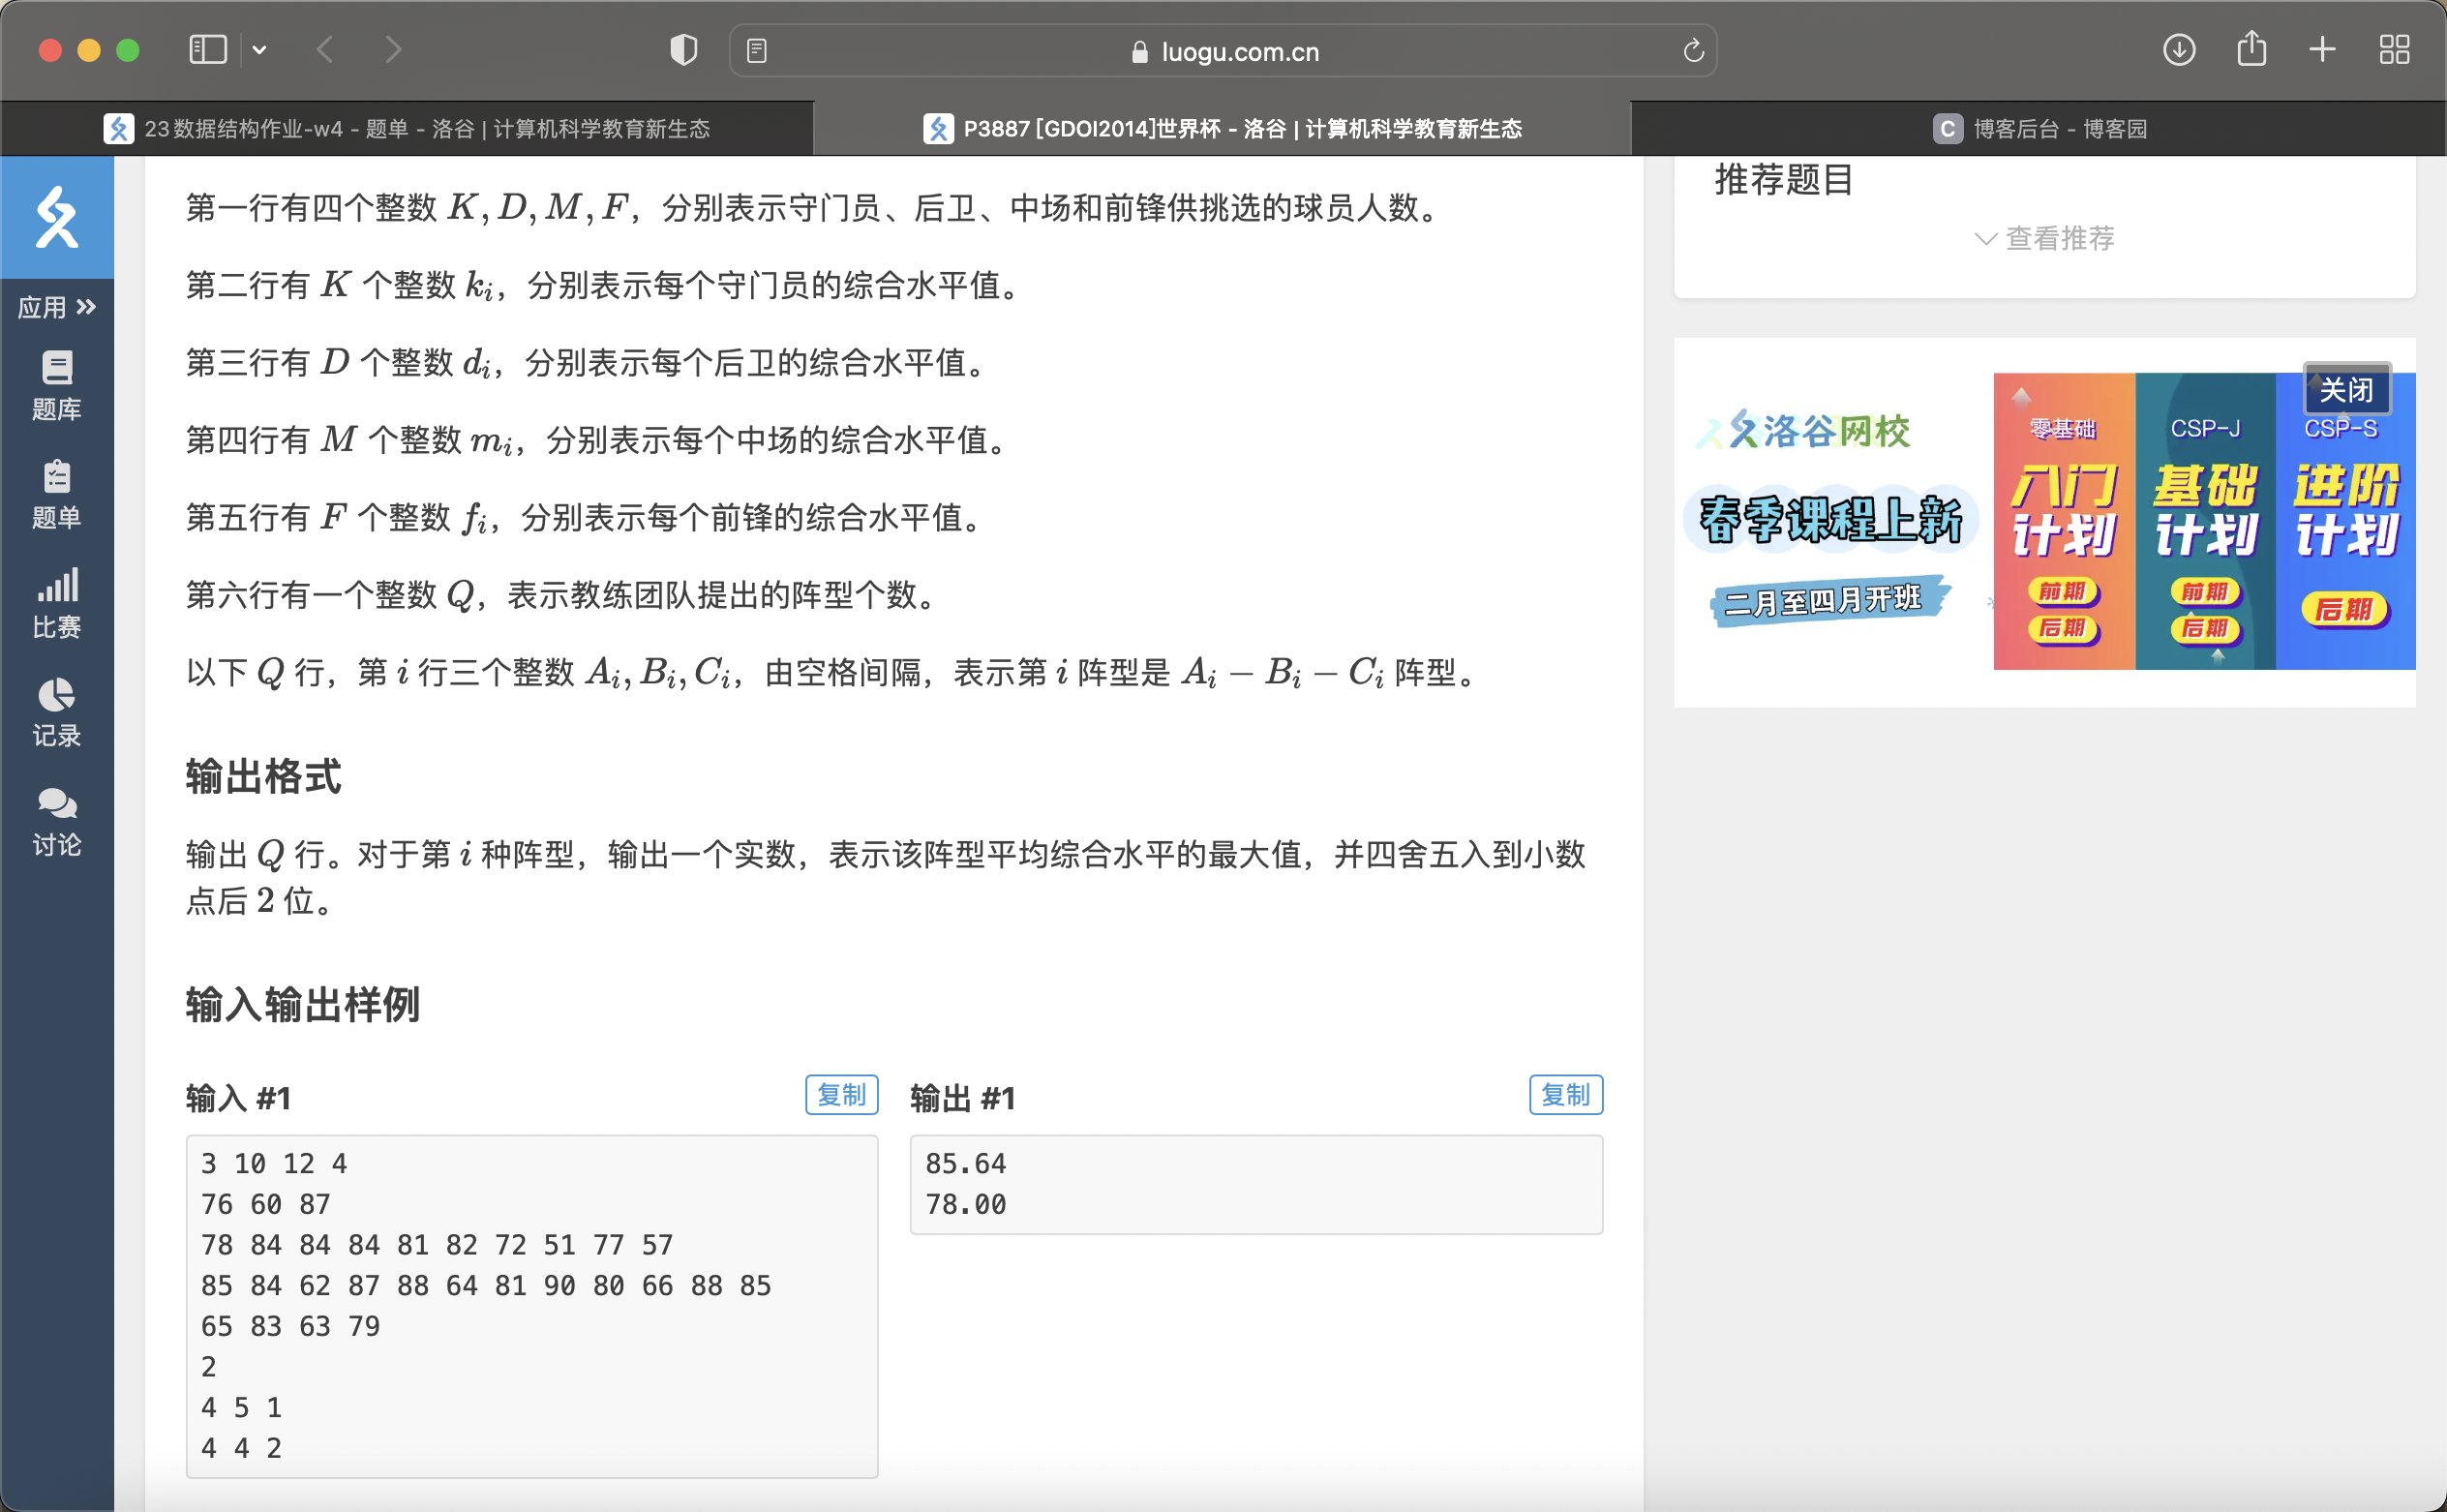Image resolution: width=2447 pixels, height=1512 pixels.
Task: Copy input sample #1 with 复制 button
Action: (x=841, y=1095)
